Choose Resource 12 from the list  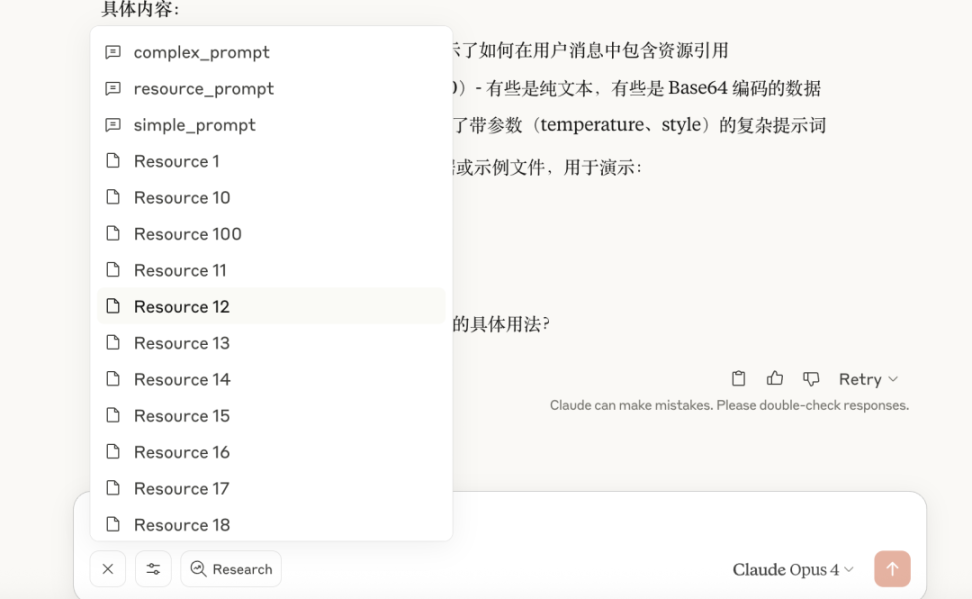point(181,307)
